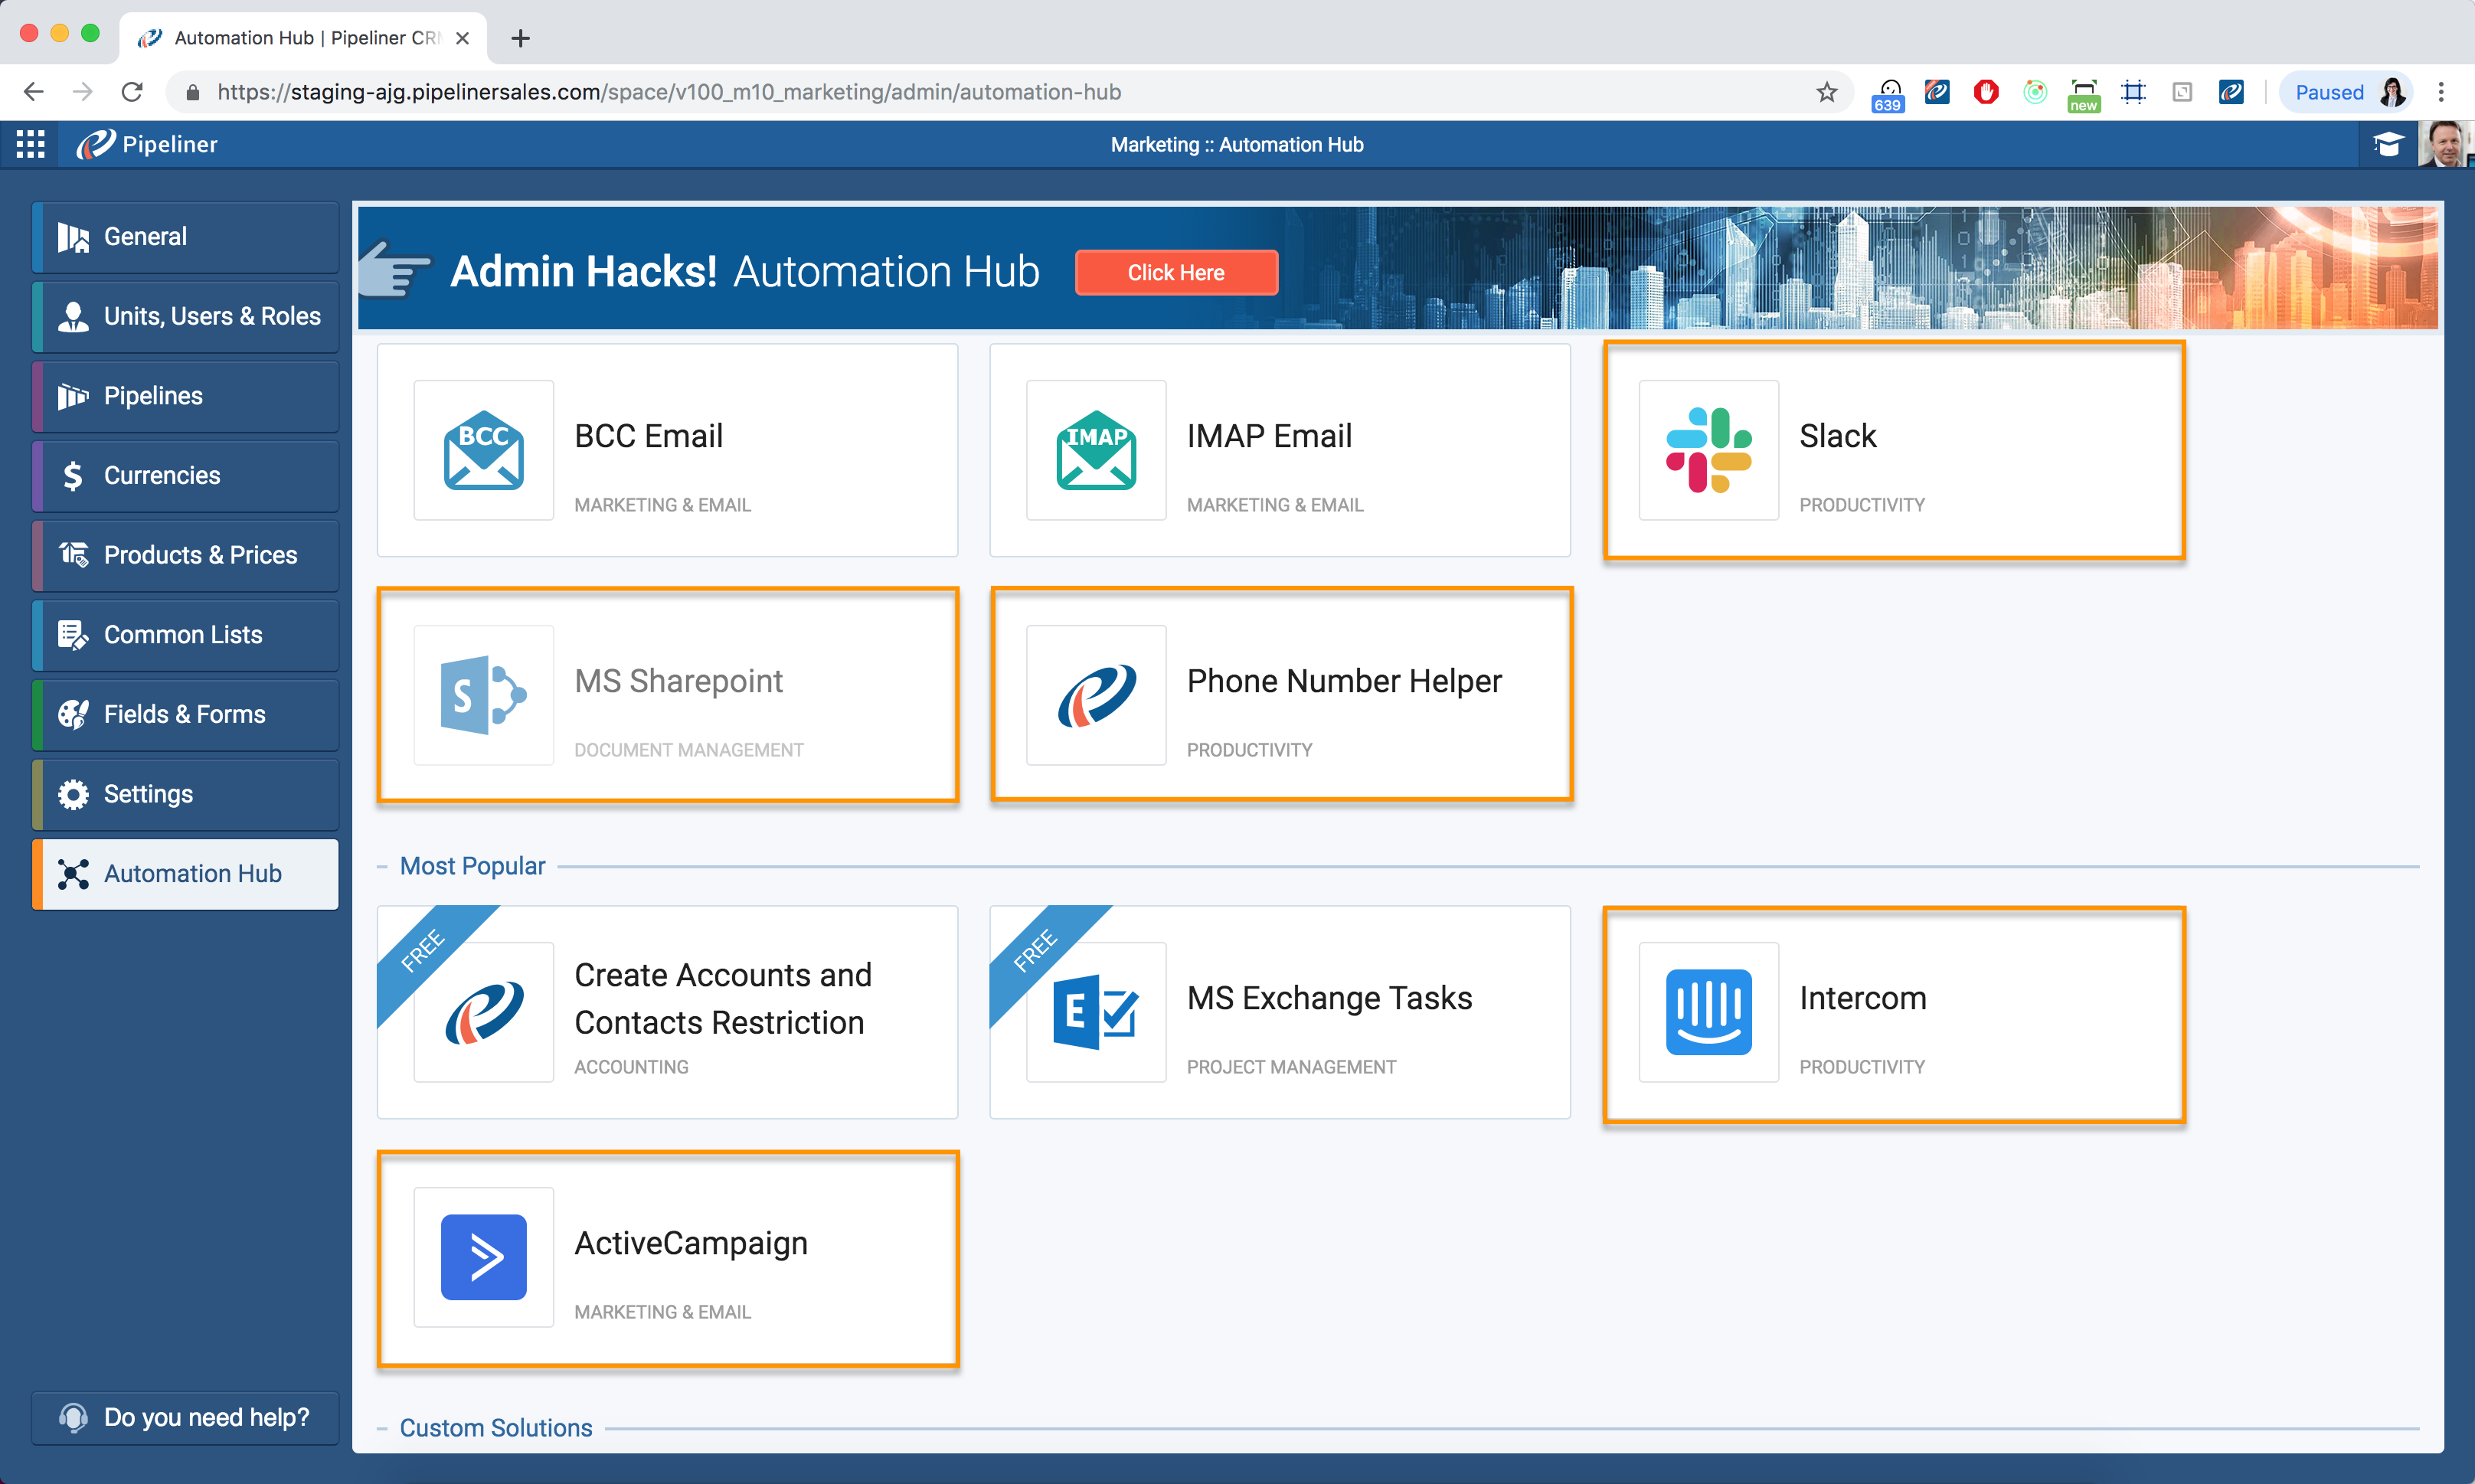The image size is (2475, 1484).
Task: Open the graduation cap learning icon
Action: pos(2389,143)
